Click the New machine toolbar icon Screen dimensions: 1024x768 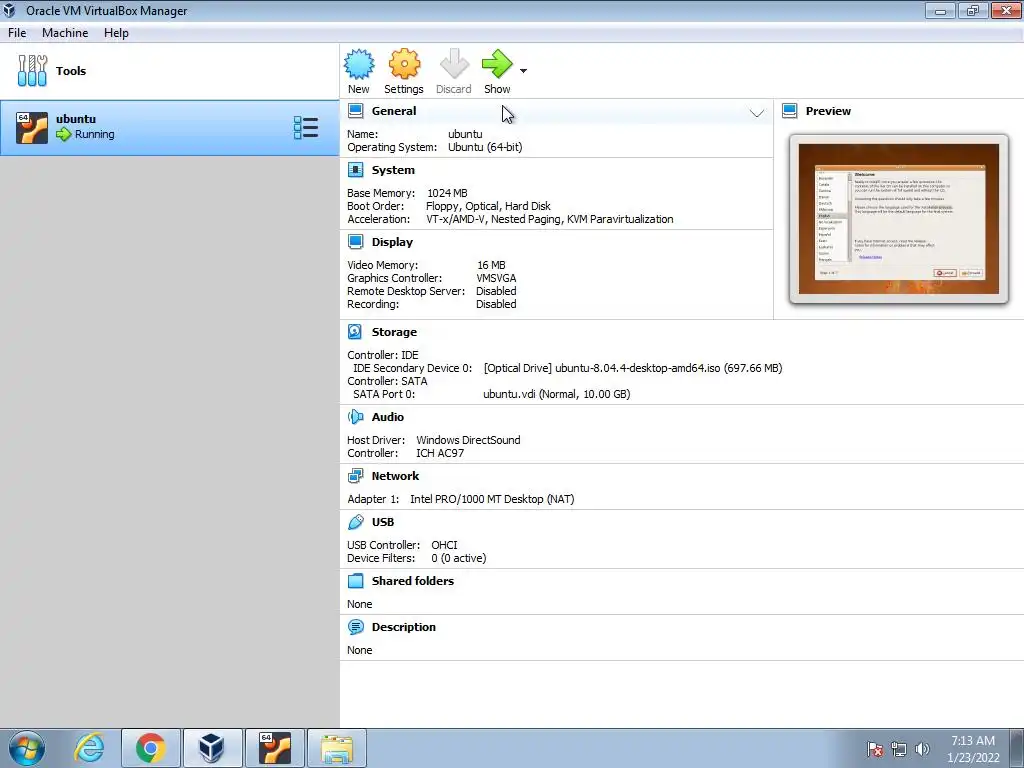(359, 65)
